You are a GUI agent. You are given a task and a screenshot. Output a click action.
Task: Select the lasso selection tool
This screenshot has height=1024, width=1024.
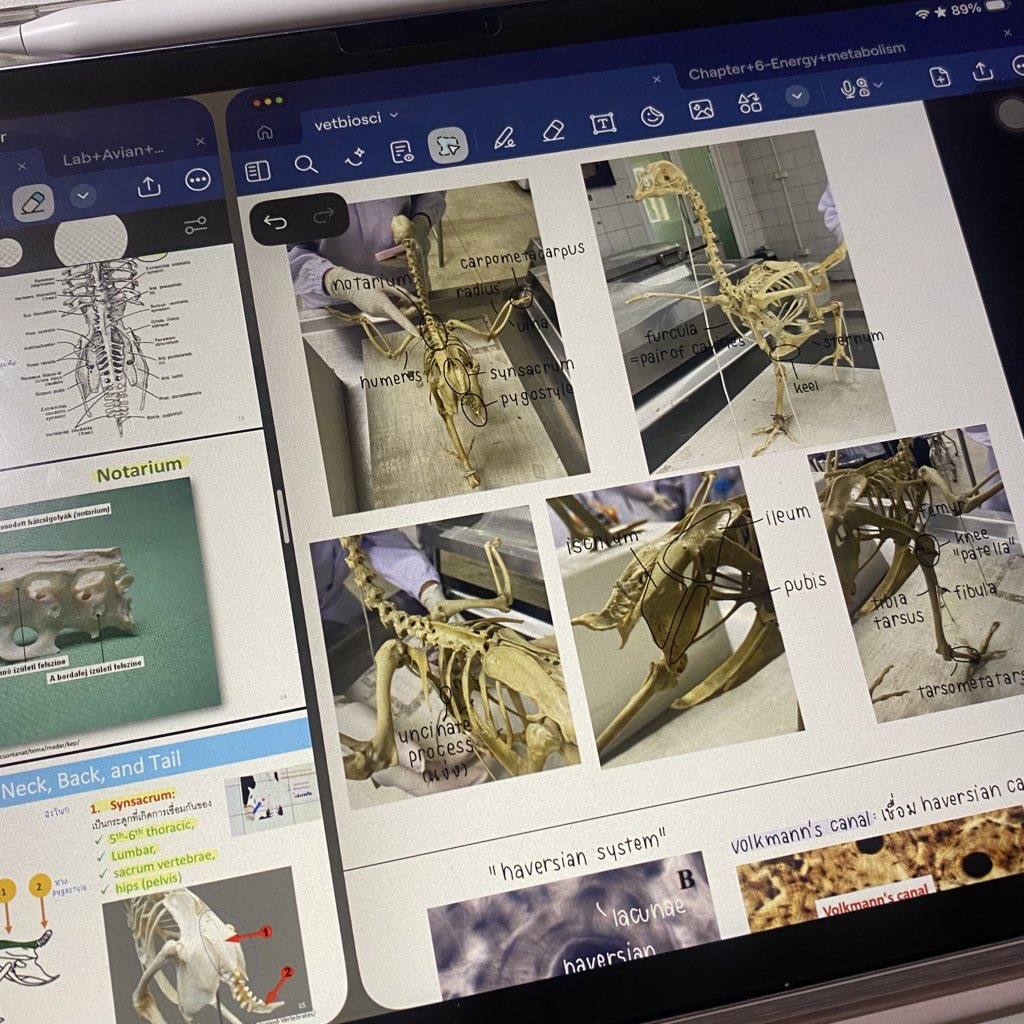(x=449, y=145)
